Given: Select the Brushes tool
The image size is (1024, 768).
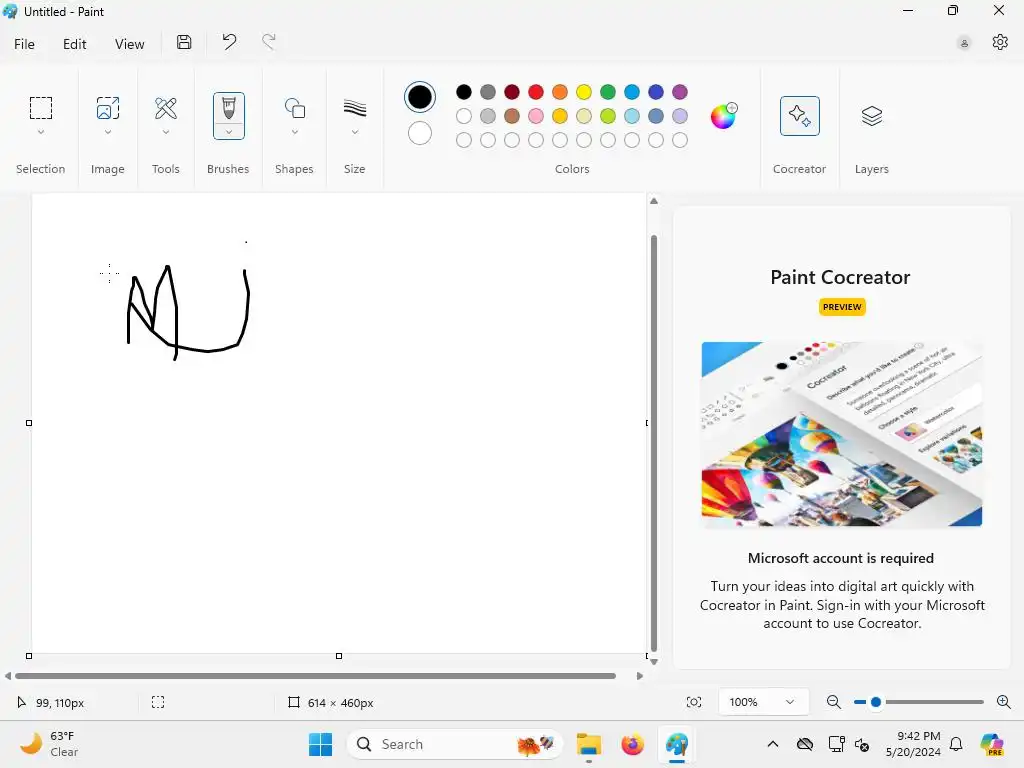Looking at the screenshot, I should pyautogui.click(x=229, y=108).
